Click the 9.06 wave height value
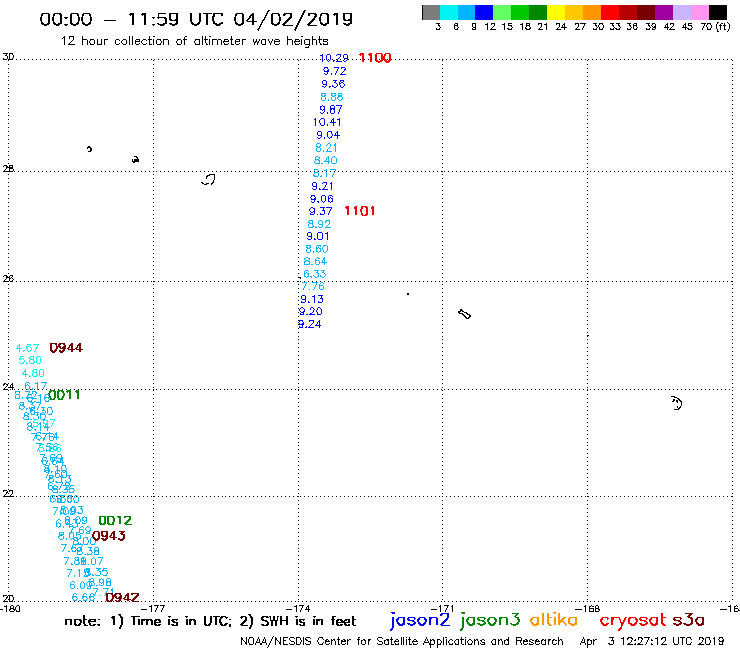Viewport: 740px width, 650px height. coord(322,199)
